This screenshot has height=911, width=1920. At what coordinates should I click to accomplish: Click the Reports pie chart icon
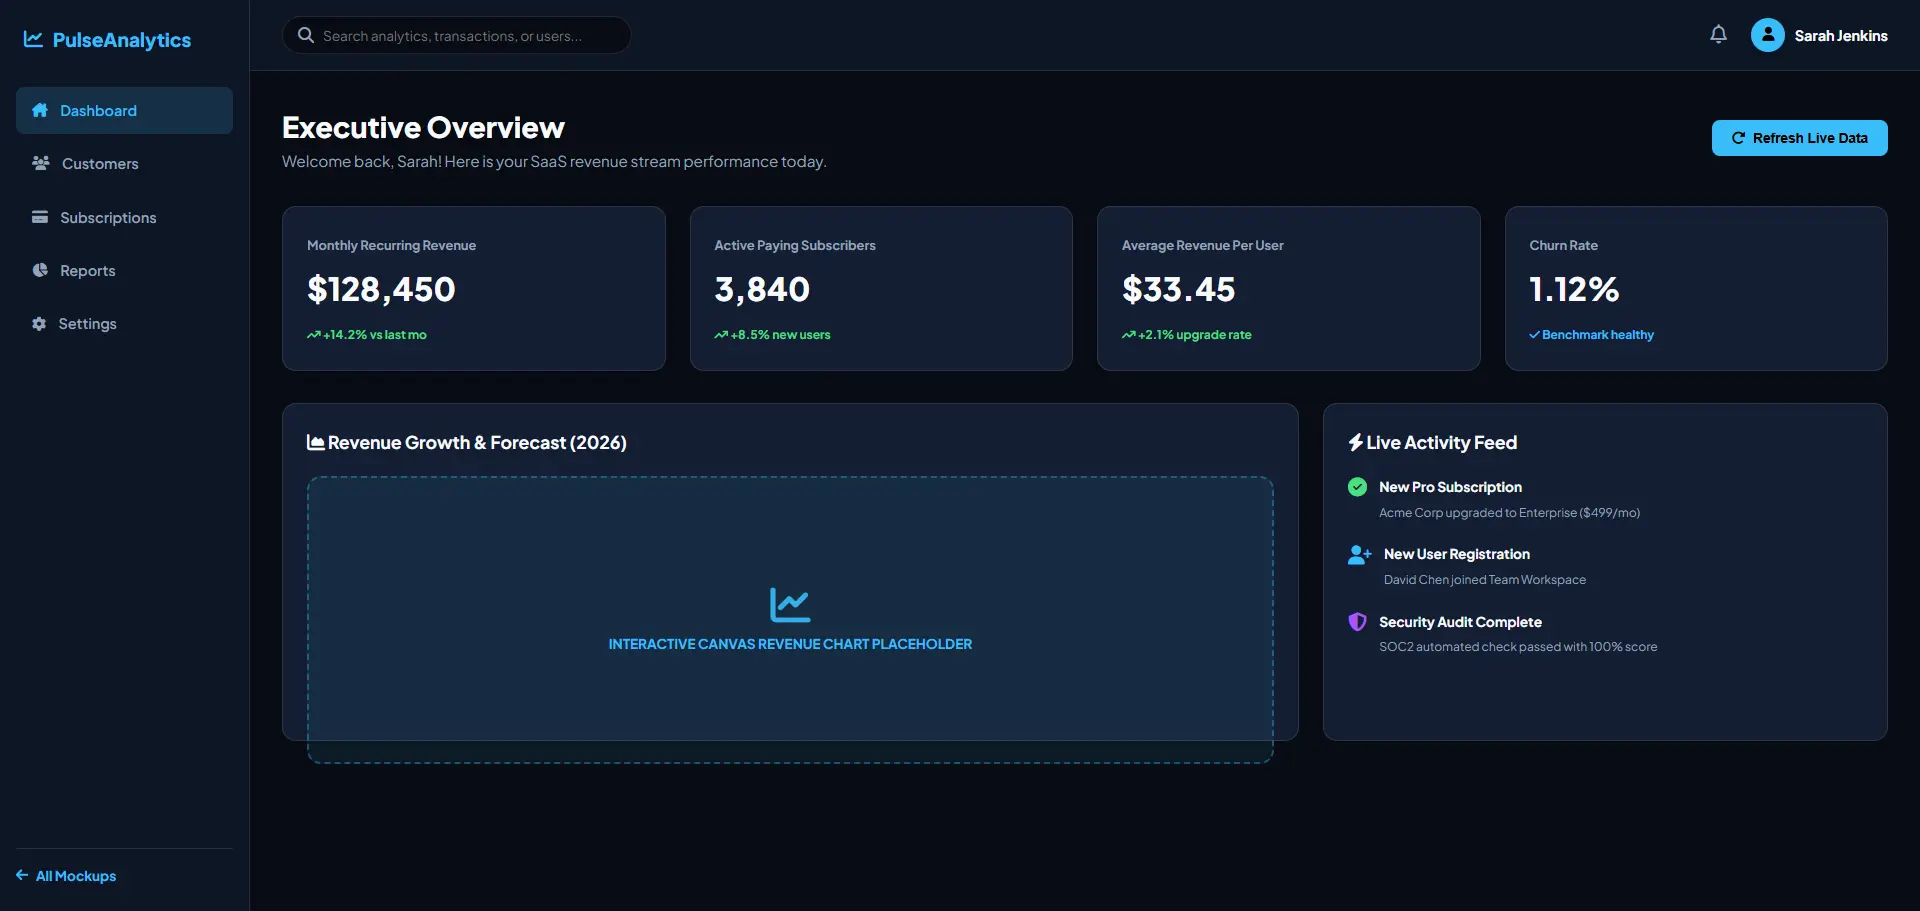40,270
